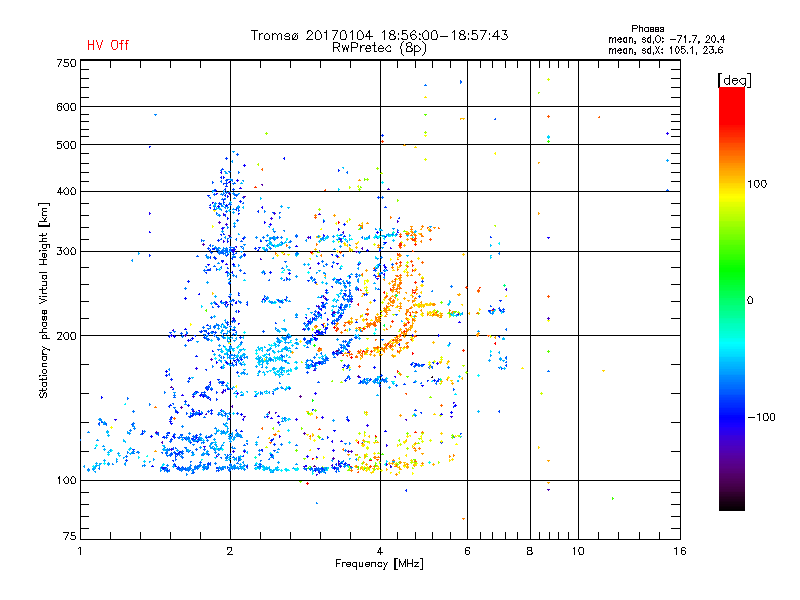Click the y-axis '750' tick label
Screen dimensions: 800x600
(x=66, y=63)
